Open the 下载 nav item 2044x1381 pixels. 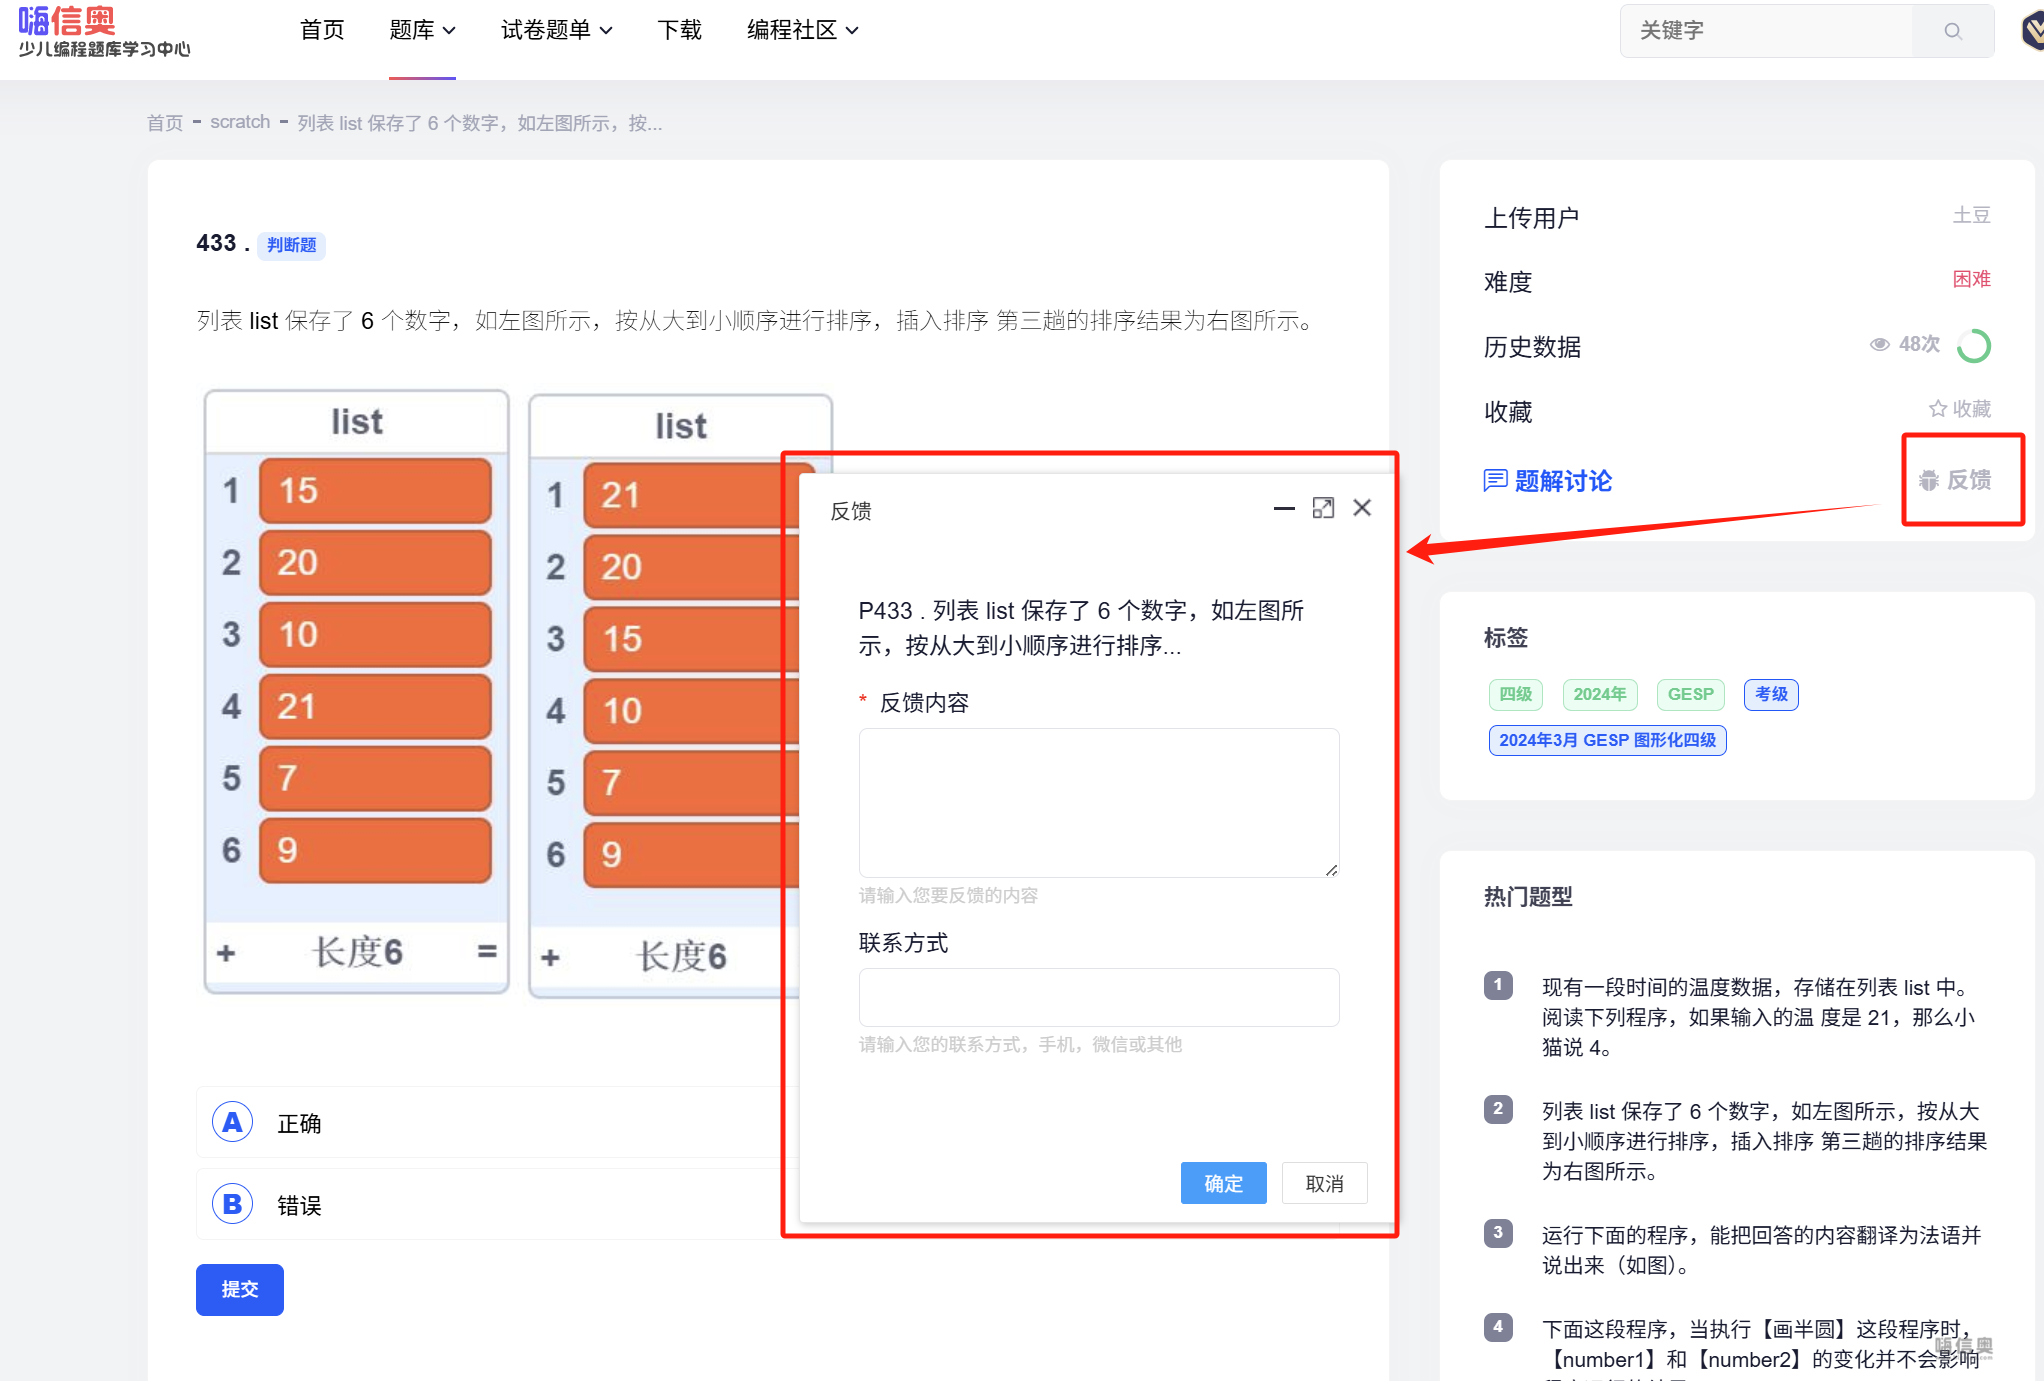point(680,31)
